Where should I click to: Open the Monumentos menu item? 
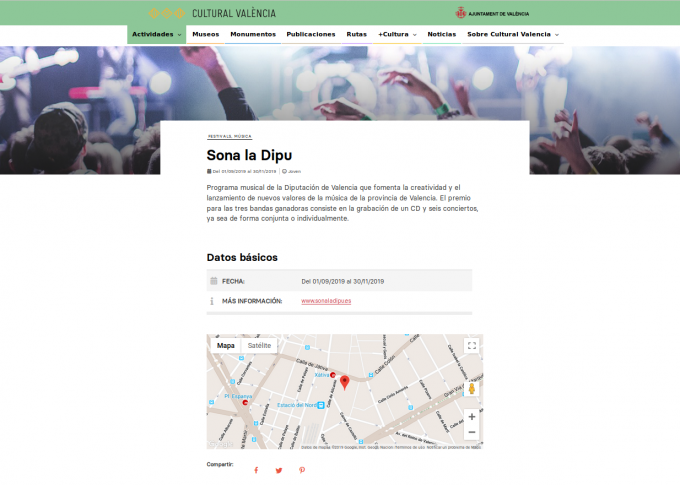click(252, 34)
